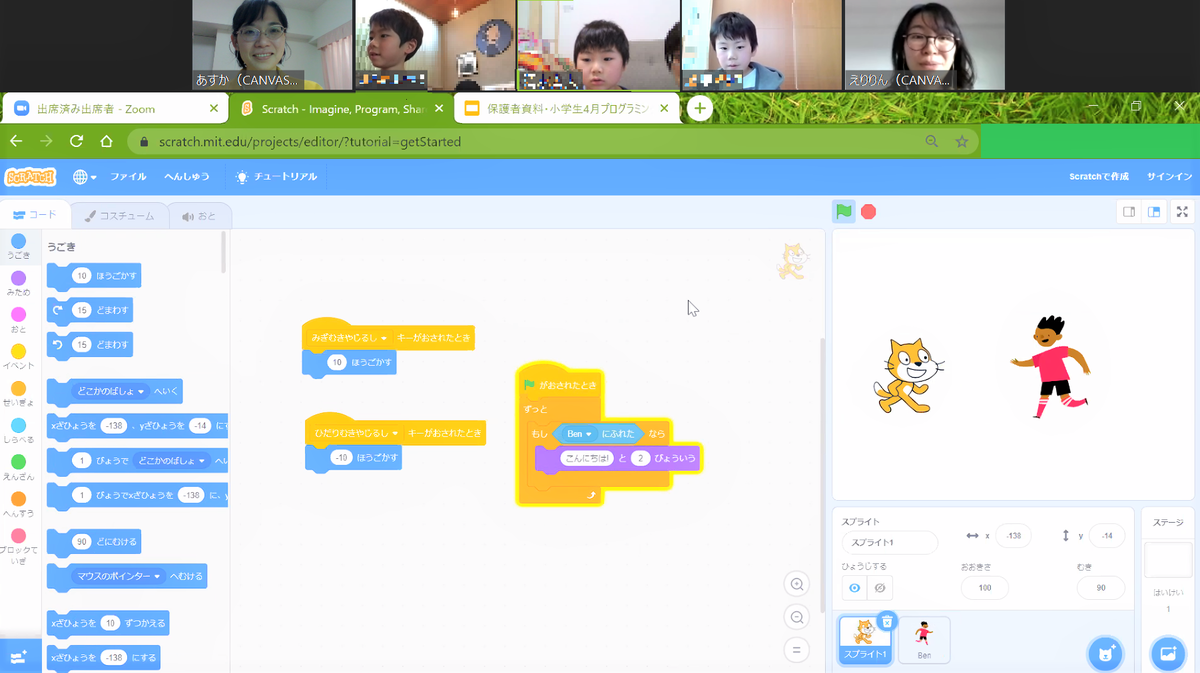
Task: Zoom out of the code workspace
Action: 797,617
